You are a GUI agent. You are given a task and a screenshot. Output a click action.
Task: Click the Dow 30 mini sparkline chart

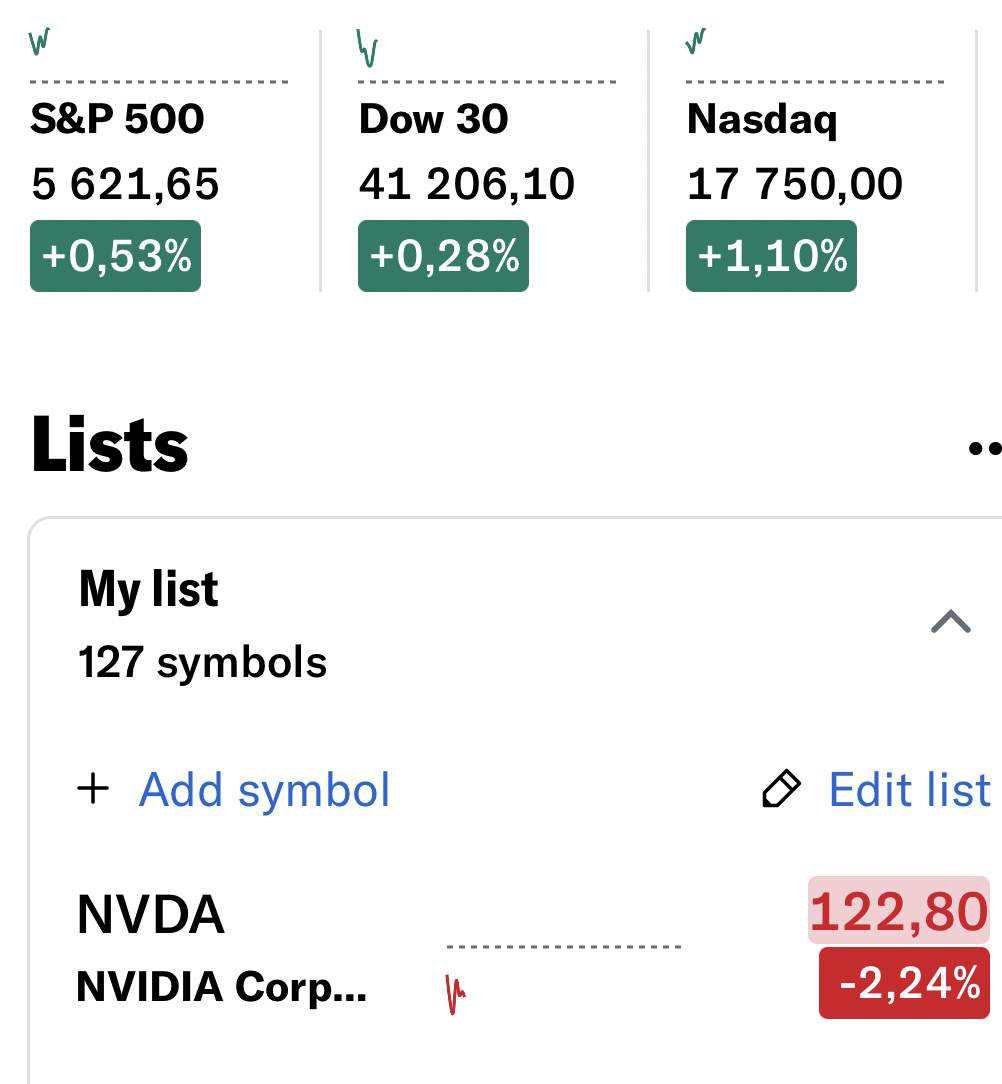point(368,48)
